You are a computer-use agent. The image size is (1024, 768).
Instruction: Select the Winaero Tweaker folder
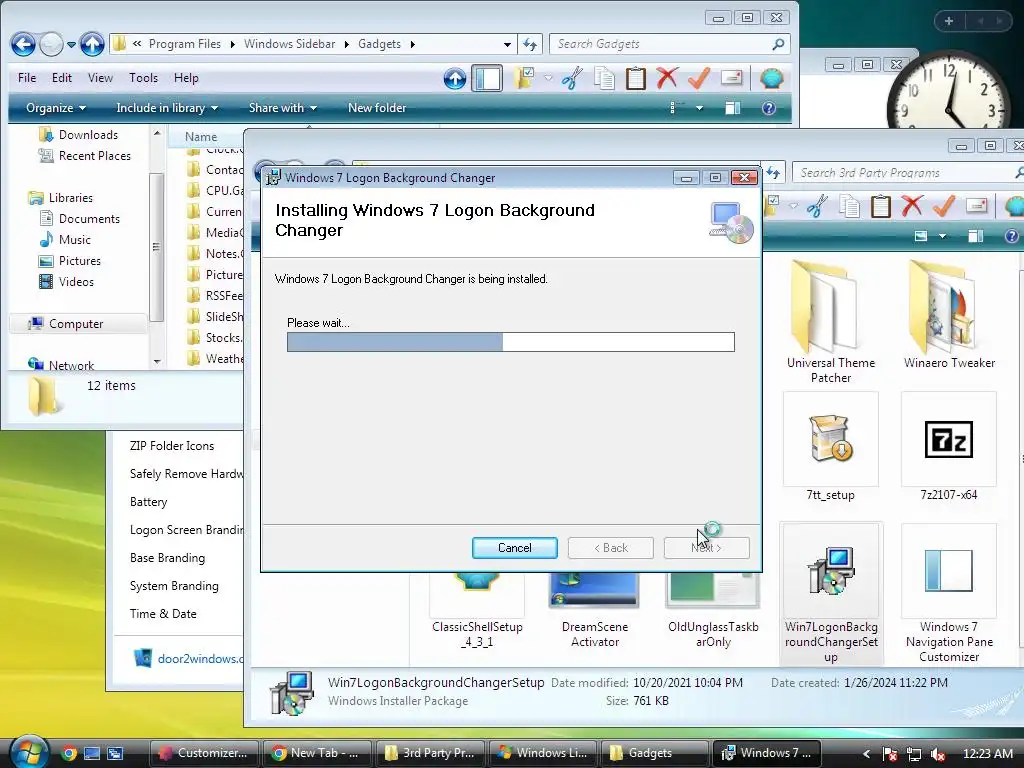(949, 315)
